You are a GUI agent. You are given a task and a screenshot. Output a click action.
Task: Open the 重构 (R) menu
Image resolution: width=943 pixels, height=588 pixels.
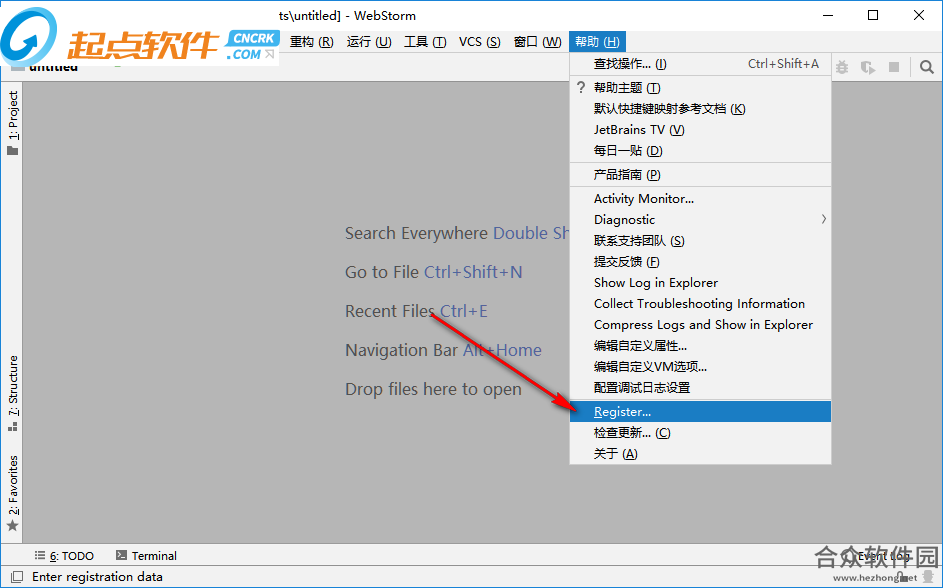311,41
